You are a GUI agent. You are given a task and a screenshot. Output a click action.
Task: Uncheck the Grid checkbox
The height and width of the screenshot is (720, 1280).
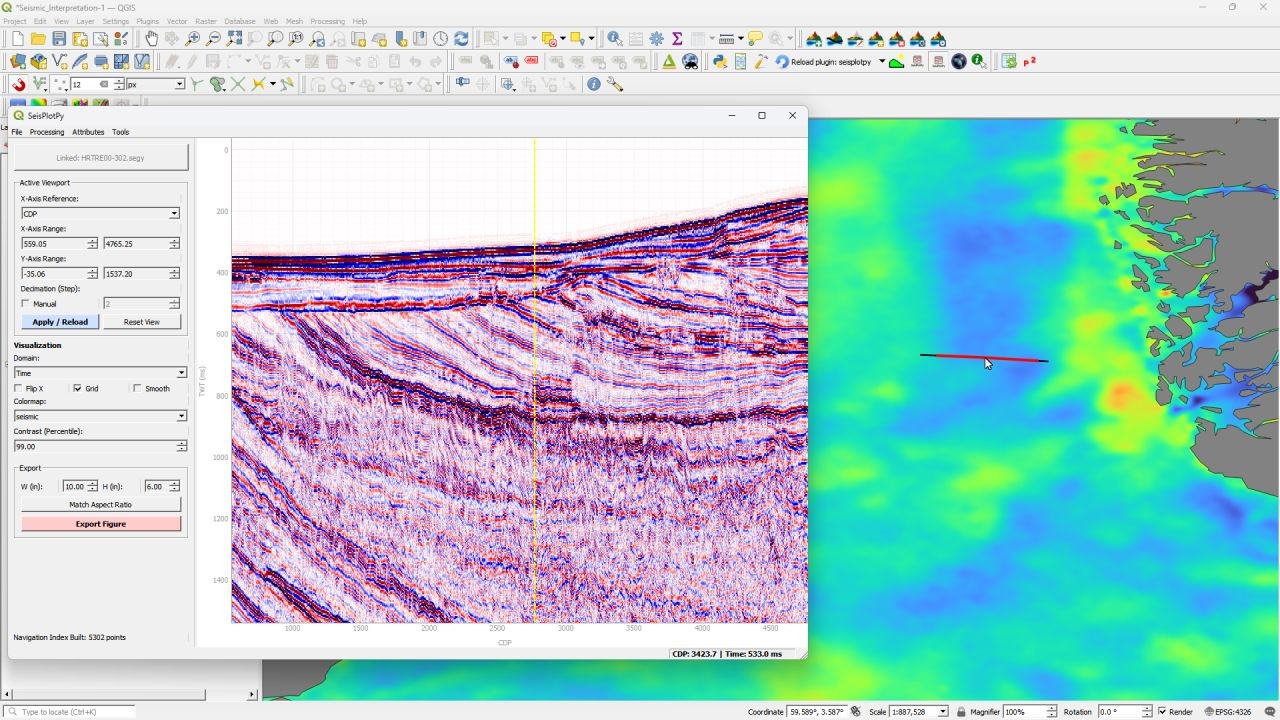[x=78, y=389]
